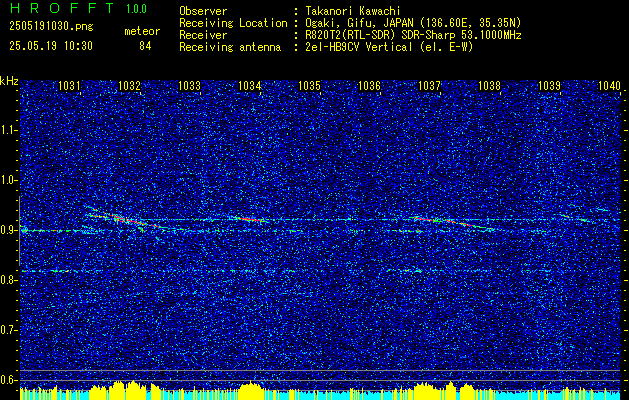
Task: Click the meteor label
Action: (142, 31)
